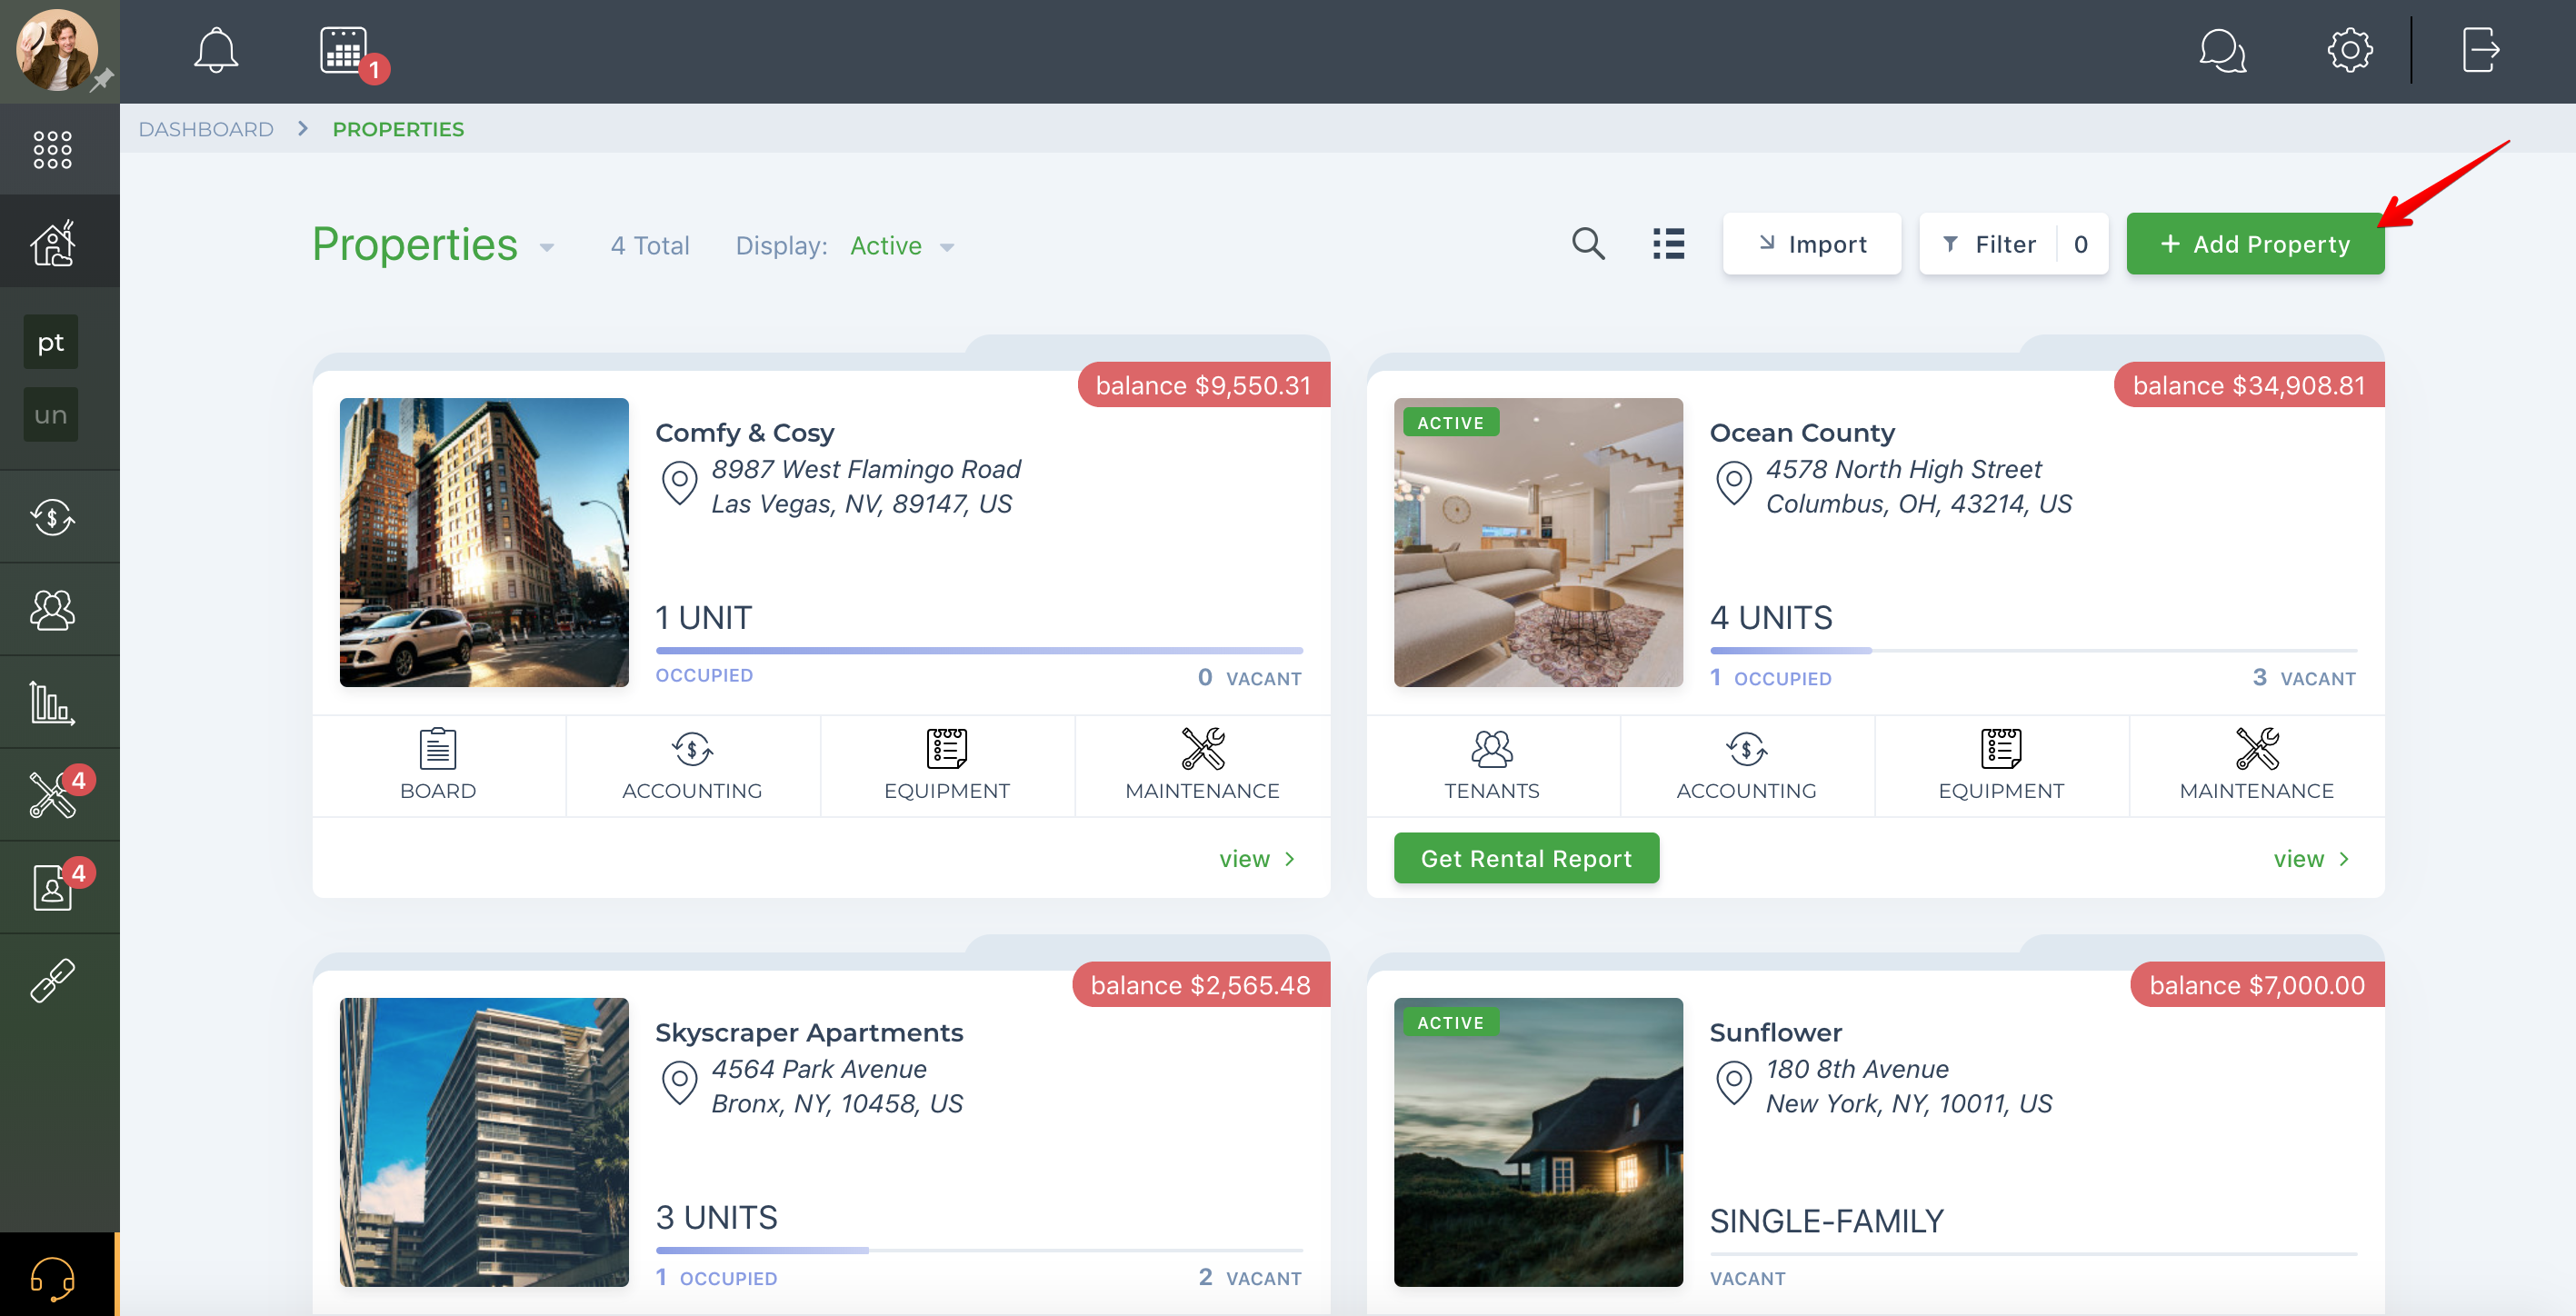Click Sunflower property photo

coord(1538,1142)
